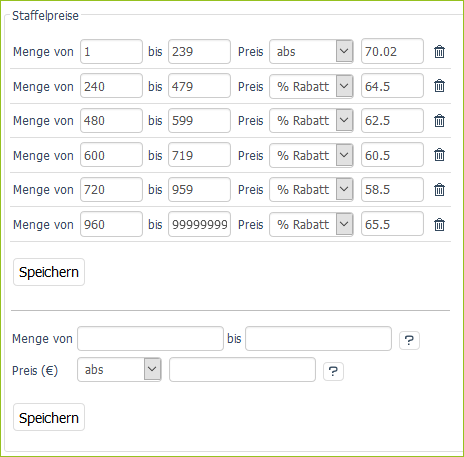This screenshot has width=464, height=457.
Task: Focus the Menge von field containing 960
Action: [111, 224]
